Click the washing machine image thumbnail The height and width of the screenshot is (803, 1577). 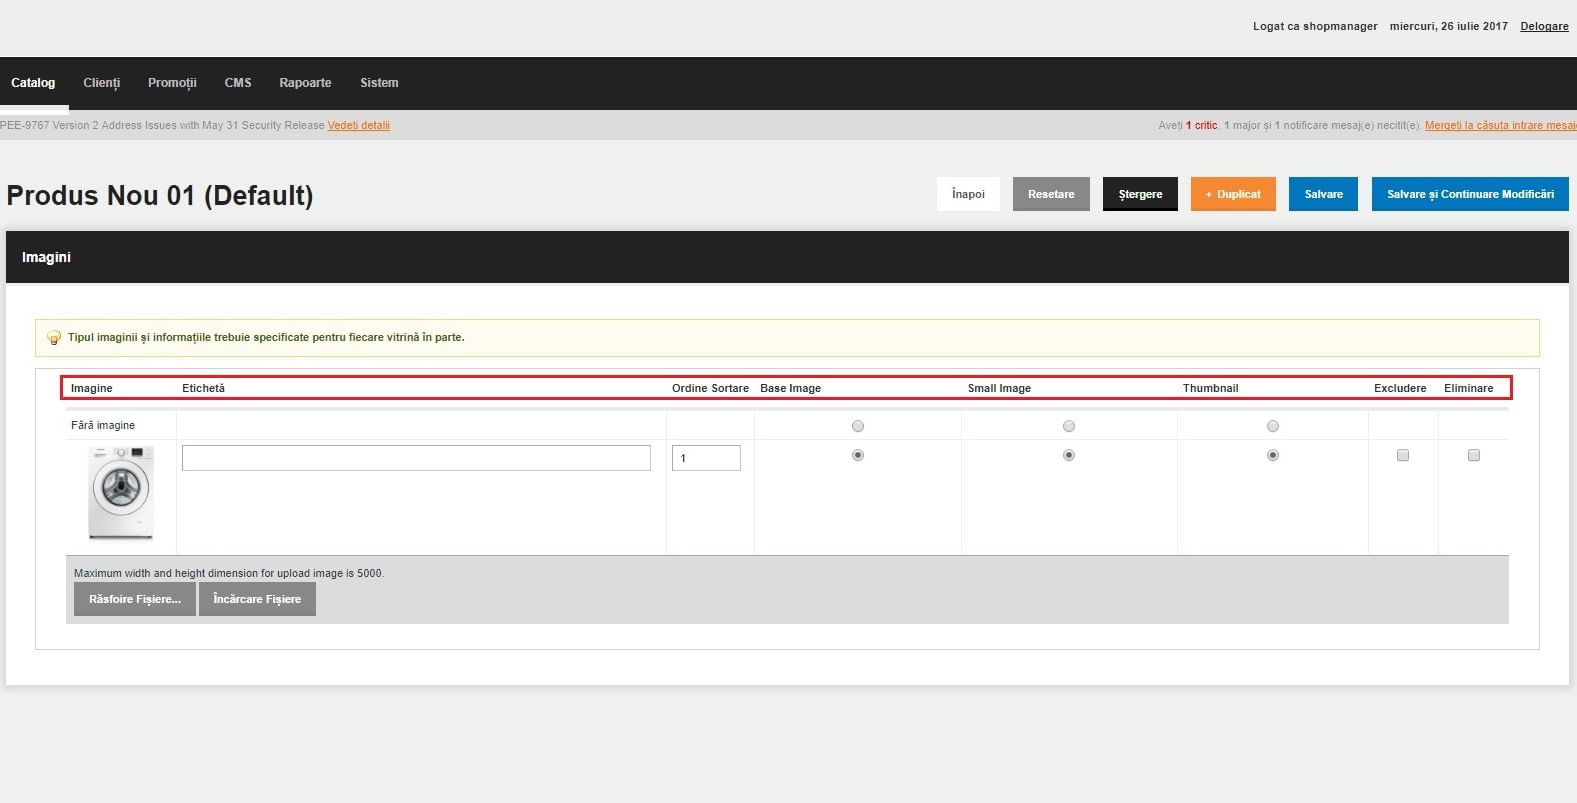[x=121, y=493]
